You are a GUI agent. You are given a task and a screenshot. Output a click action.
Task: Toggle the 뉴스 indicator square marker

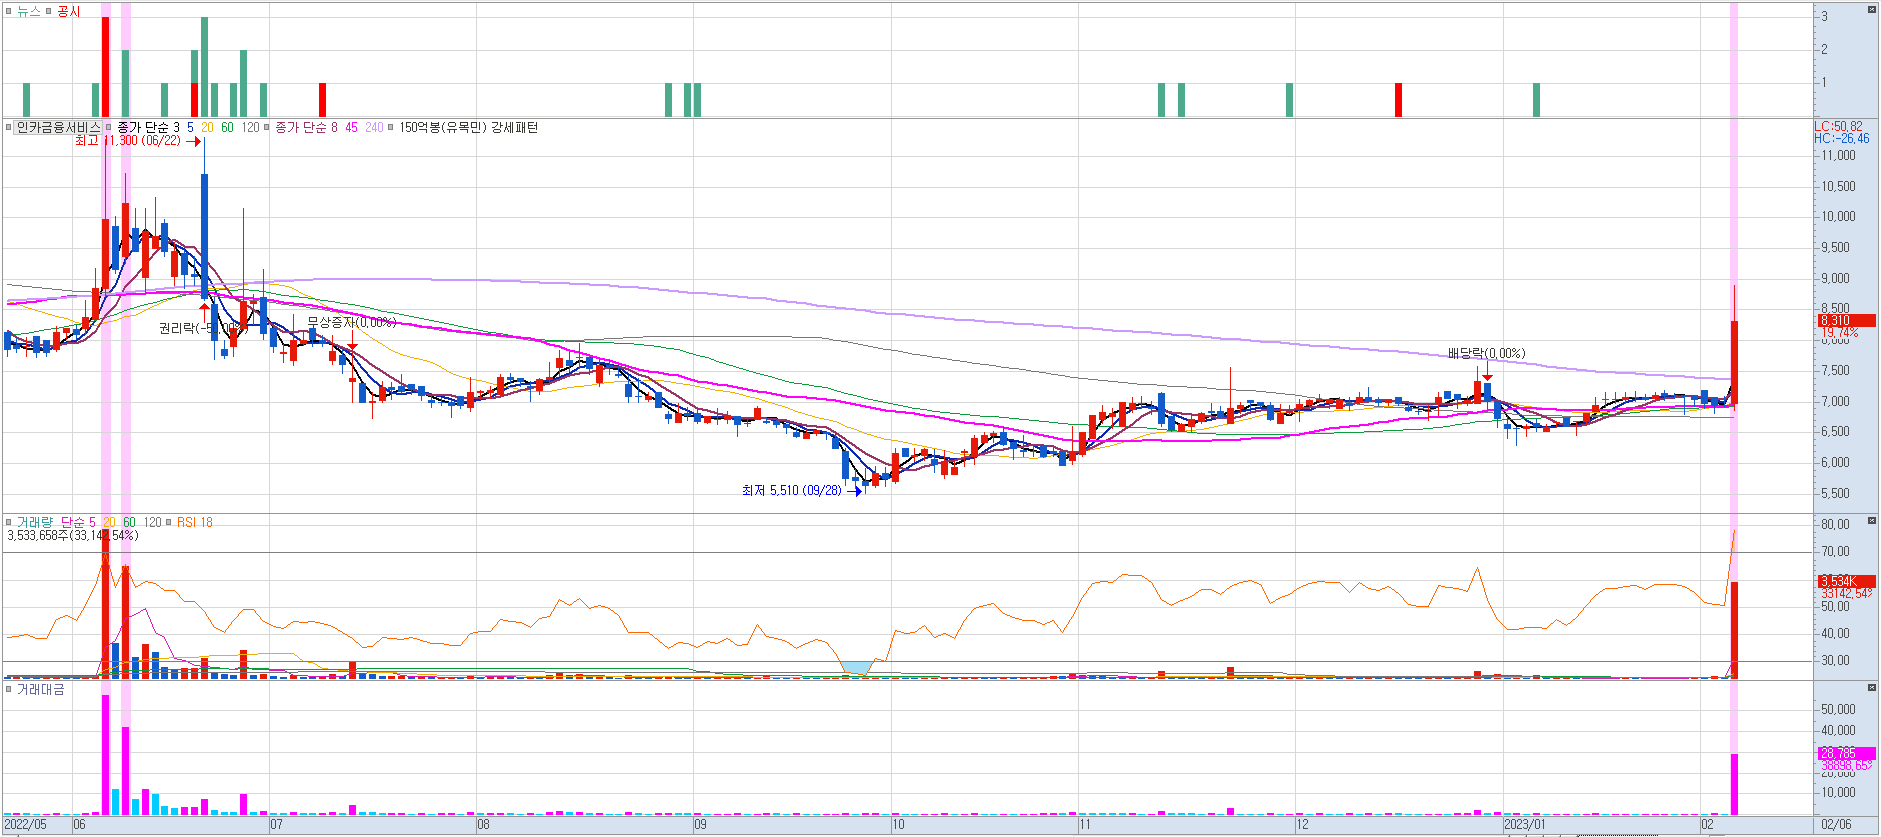click(9, 12)
